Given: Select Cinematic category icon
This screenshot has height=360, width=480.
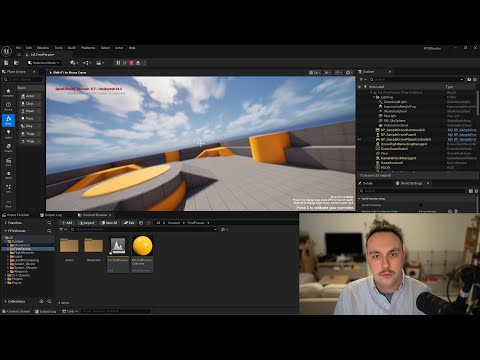Looking at the screenshot, I should pyautogui.click(x=8, y=162).
